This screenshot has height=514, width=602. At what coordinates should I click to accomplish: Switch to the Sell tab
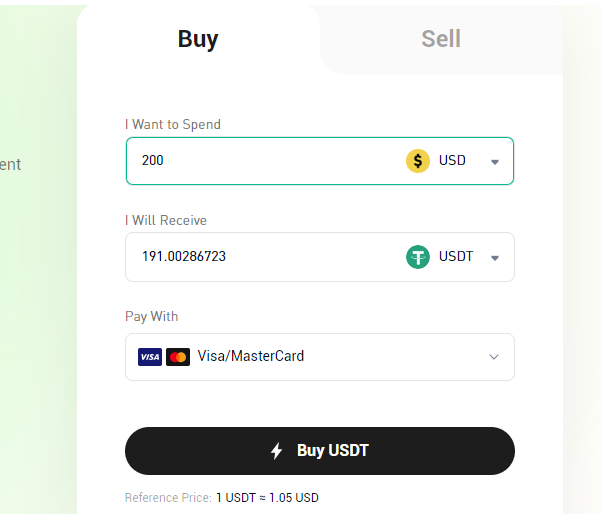click(441, 39)
